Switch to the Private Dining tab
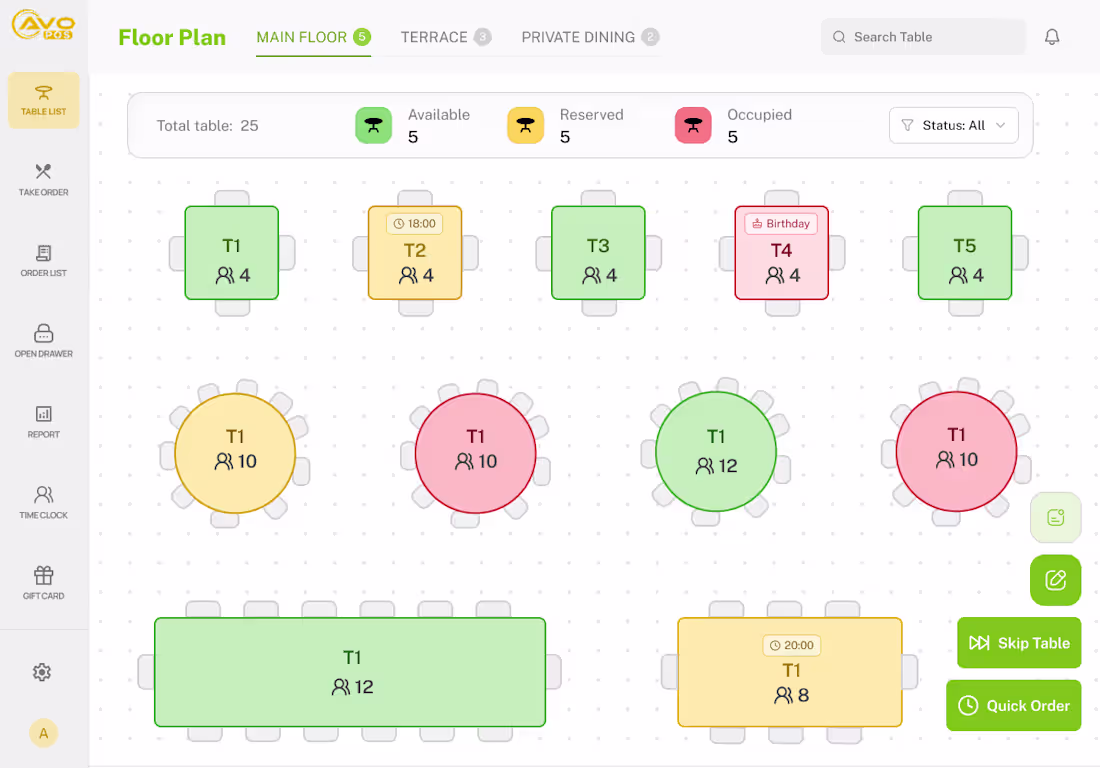 point(589,37)
